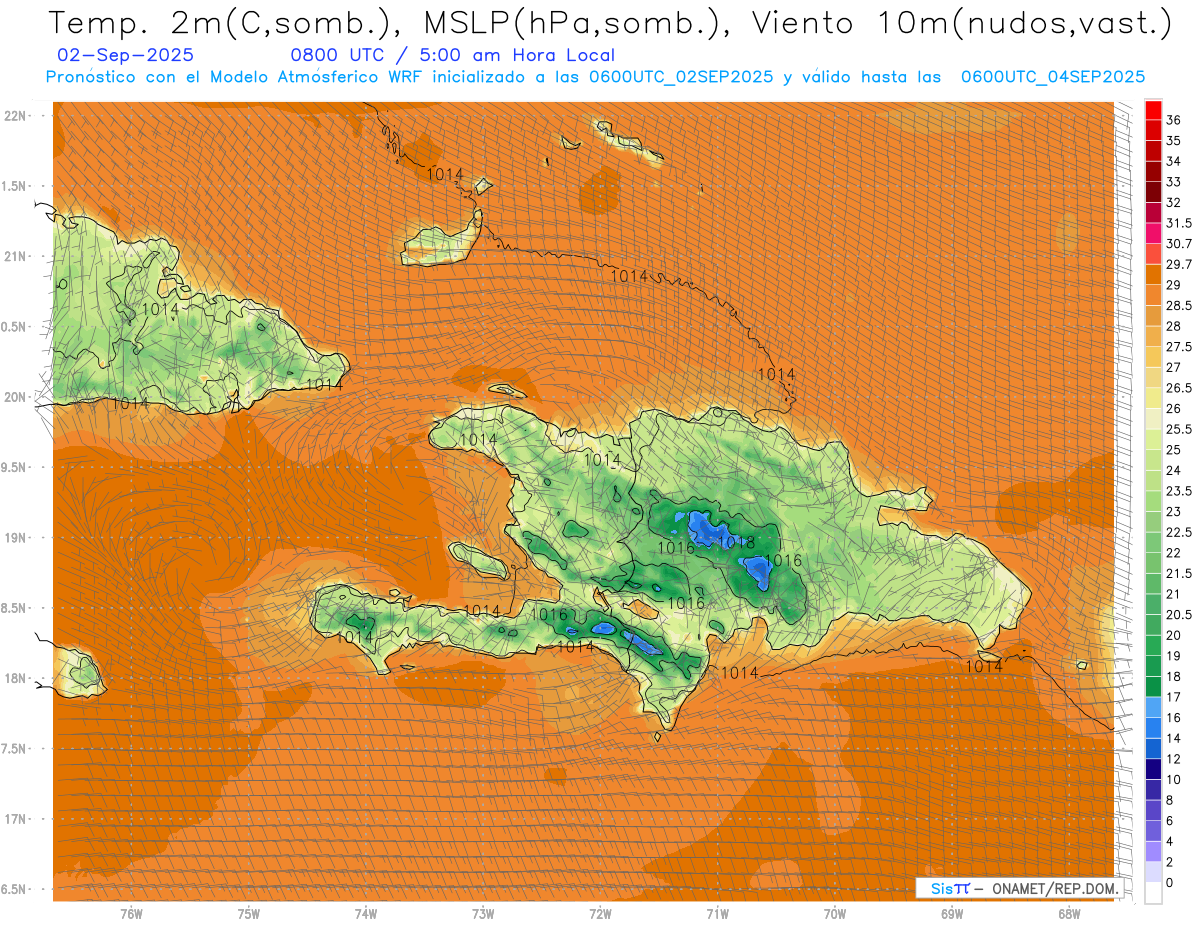Click the legend value 17
The image size is (1200, 927).
coord(1174,697)
